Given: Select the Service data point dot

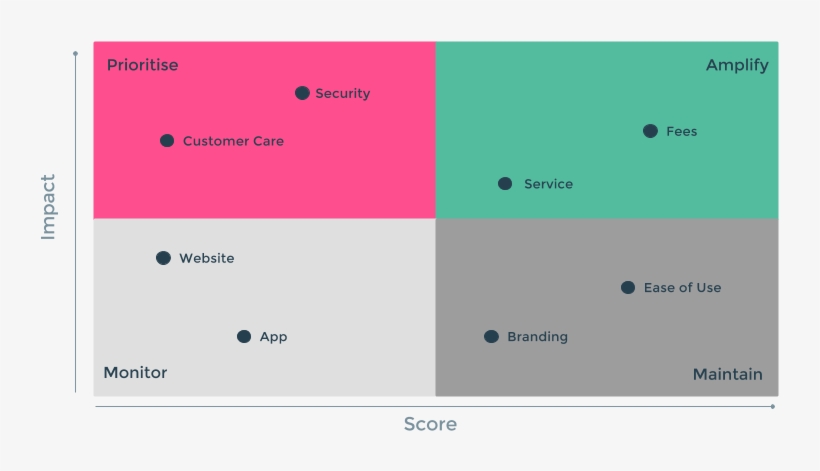Looking at the screenshot, I should [x=505, y=184].
